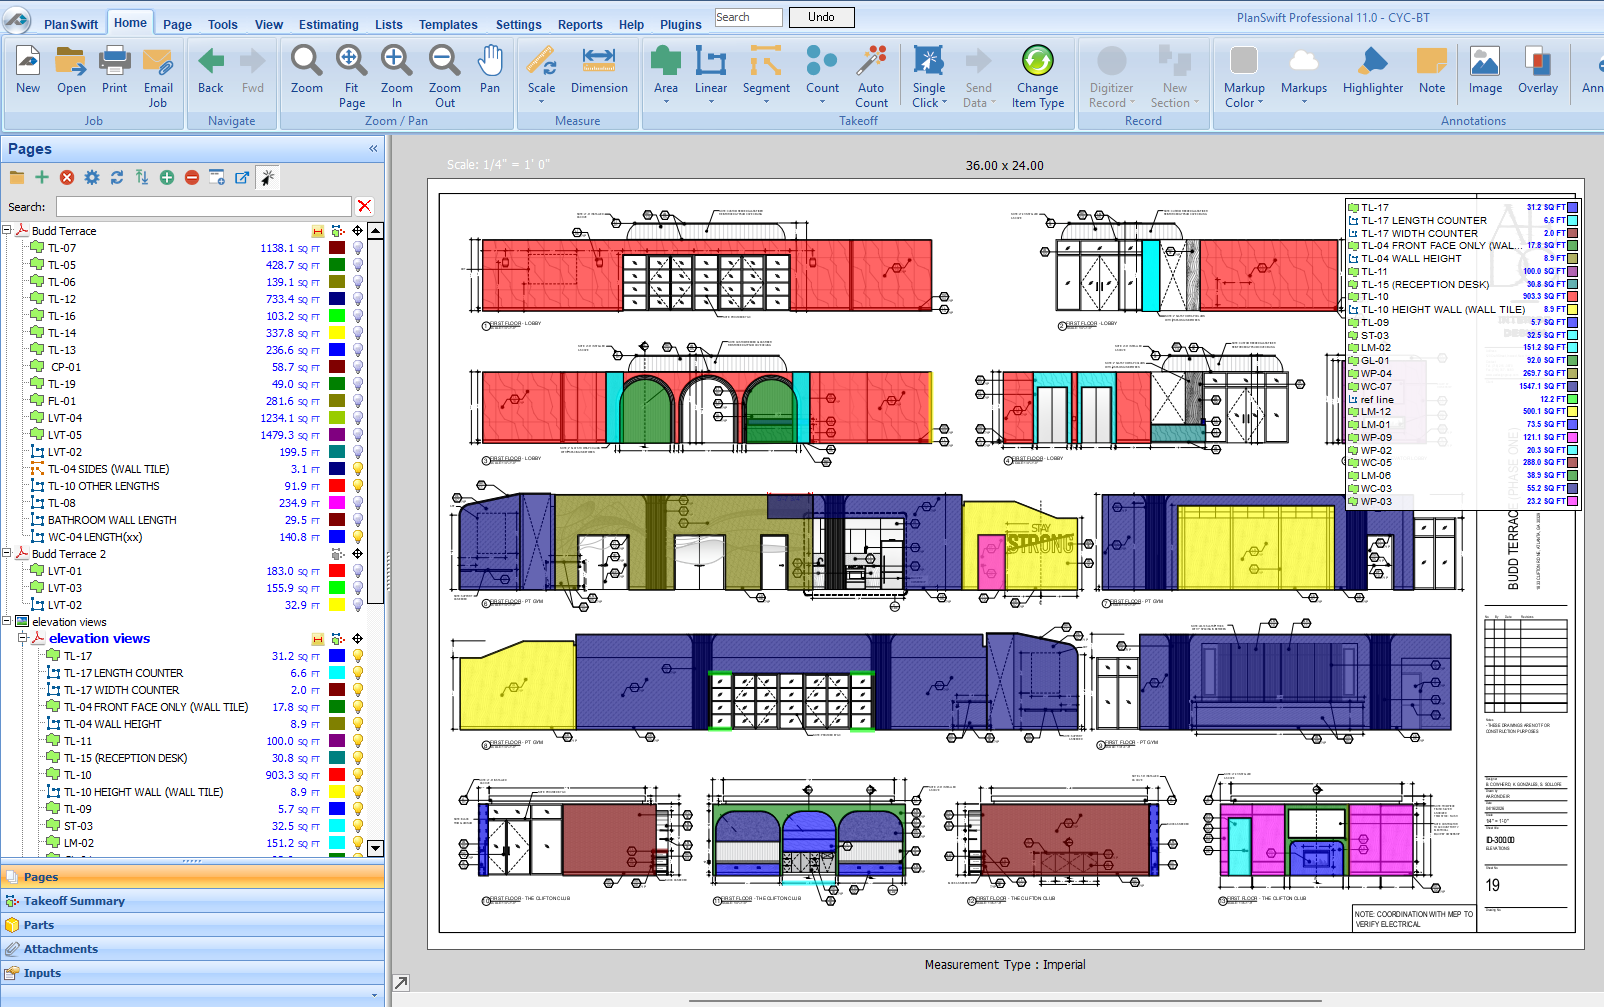Toggle lightbulb visibility for TL-17
The width and height of the screenshot is (1604, 1007).
[x=357, y=656]
